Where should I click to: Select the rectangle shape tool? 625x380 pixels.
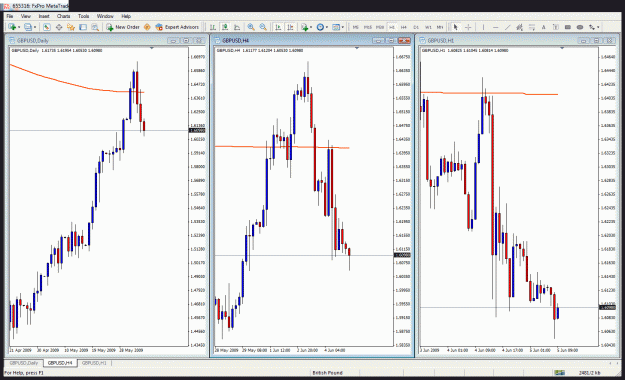(568, 27)
